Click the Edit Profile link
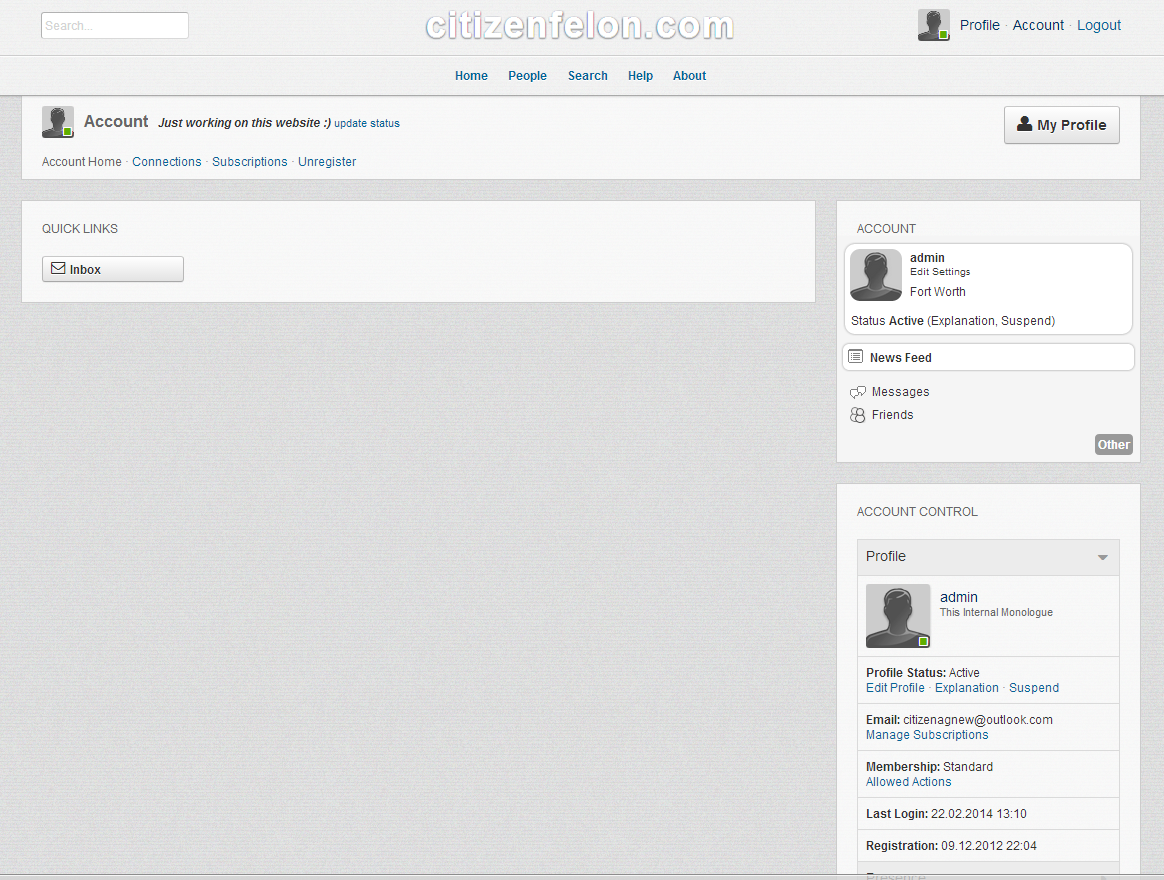 [895, 688]
